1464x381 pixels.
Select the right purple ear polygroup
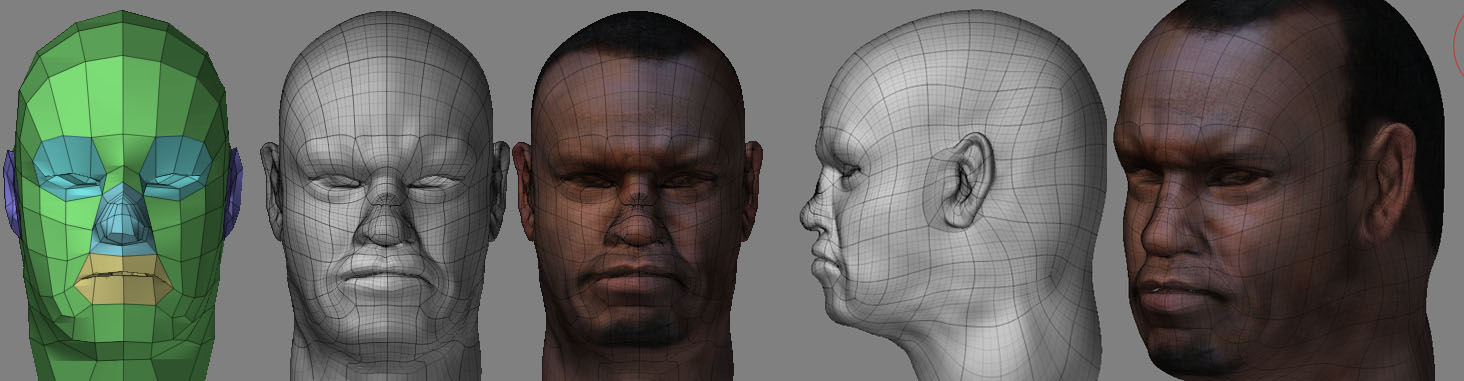[235, 187]
